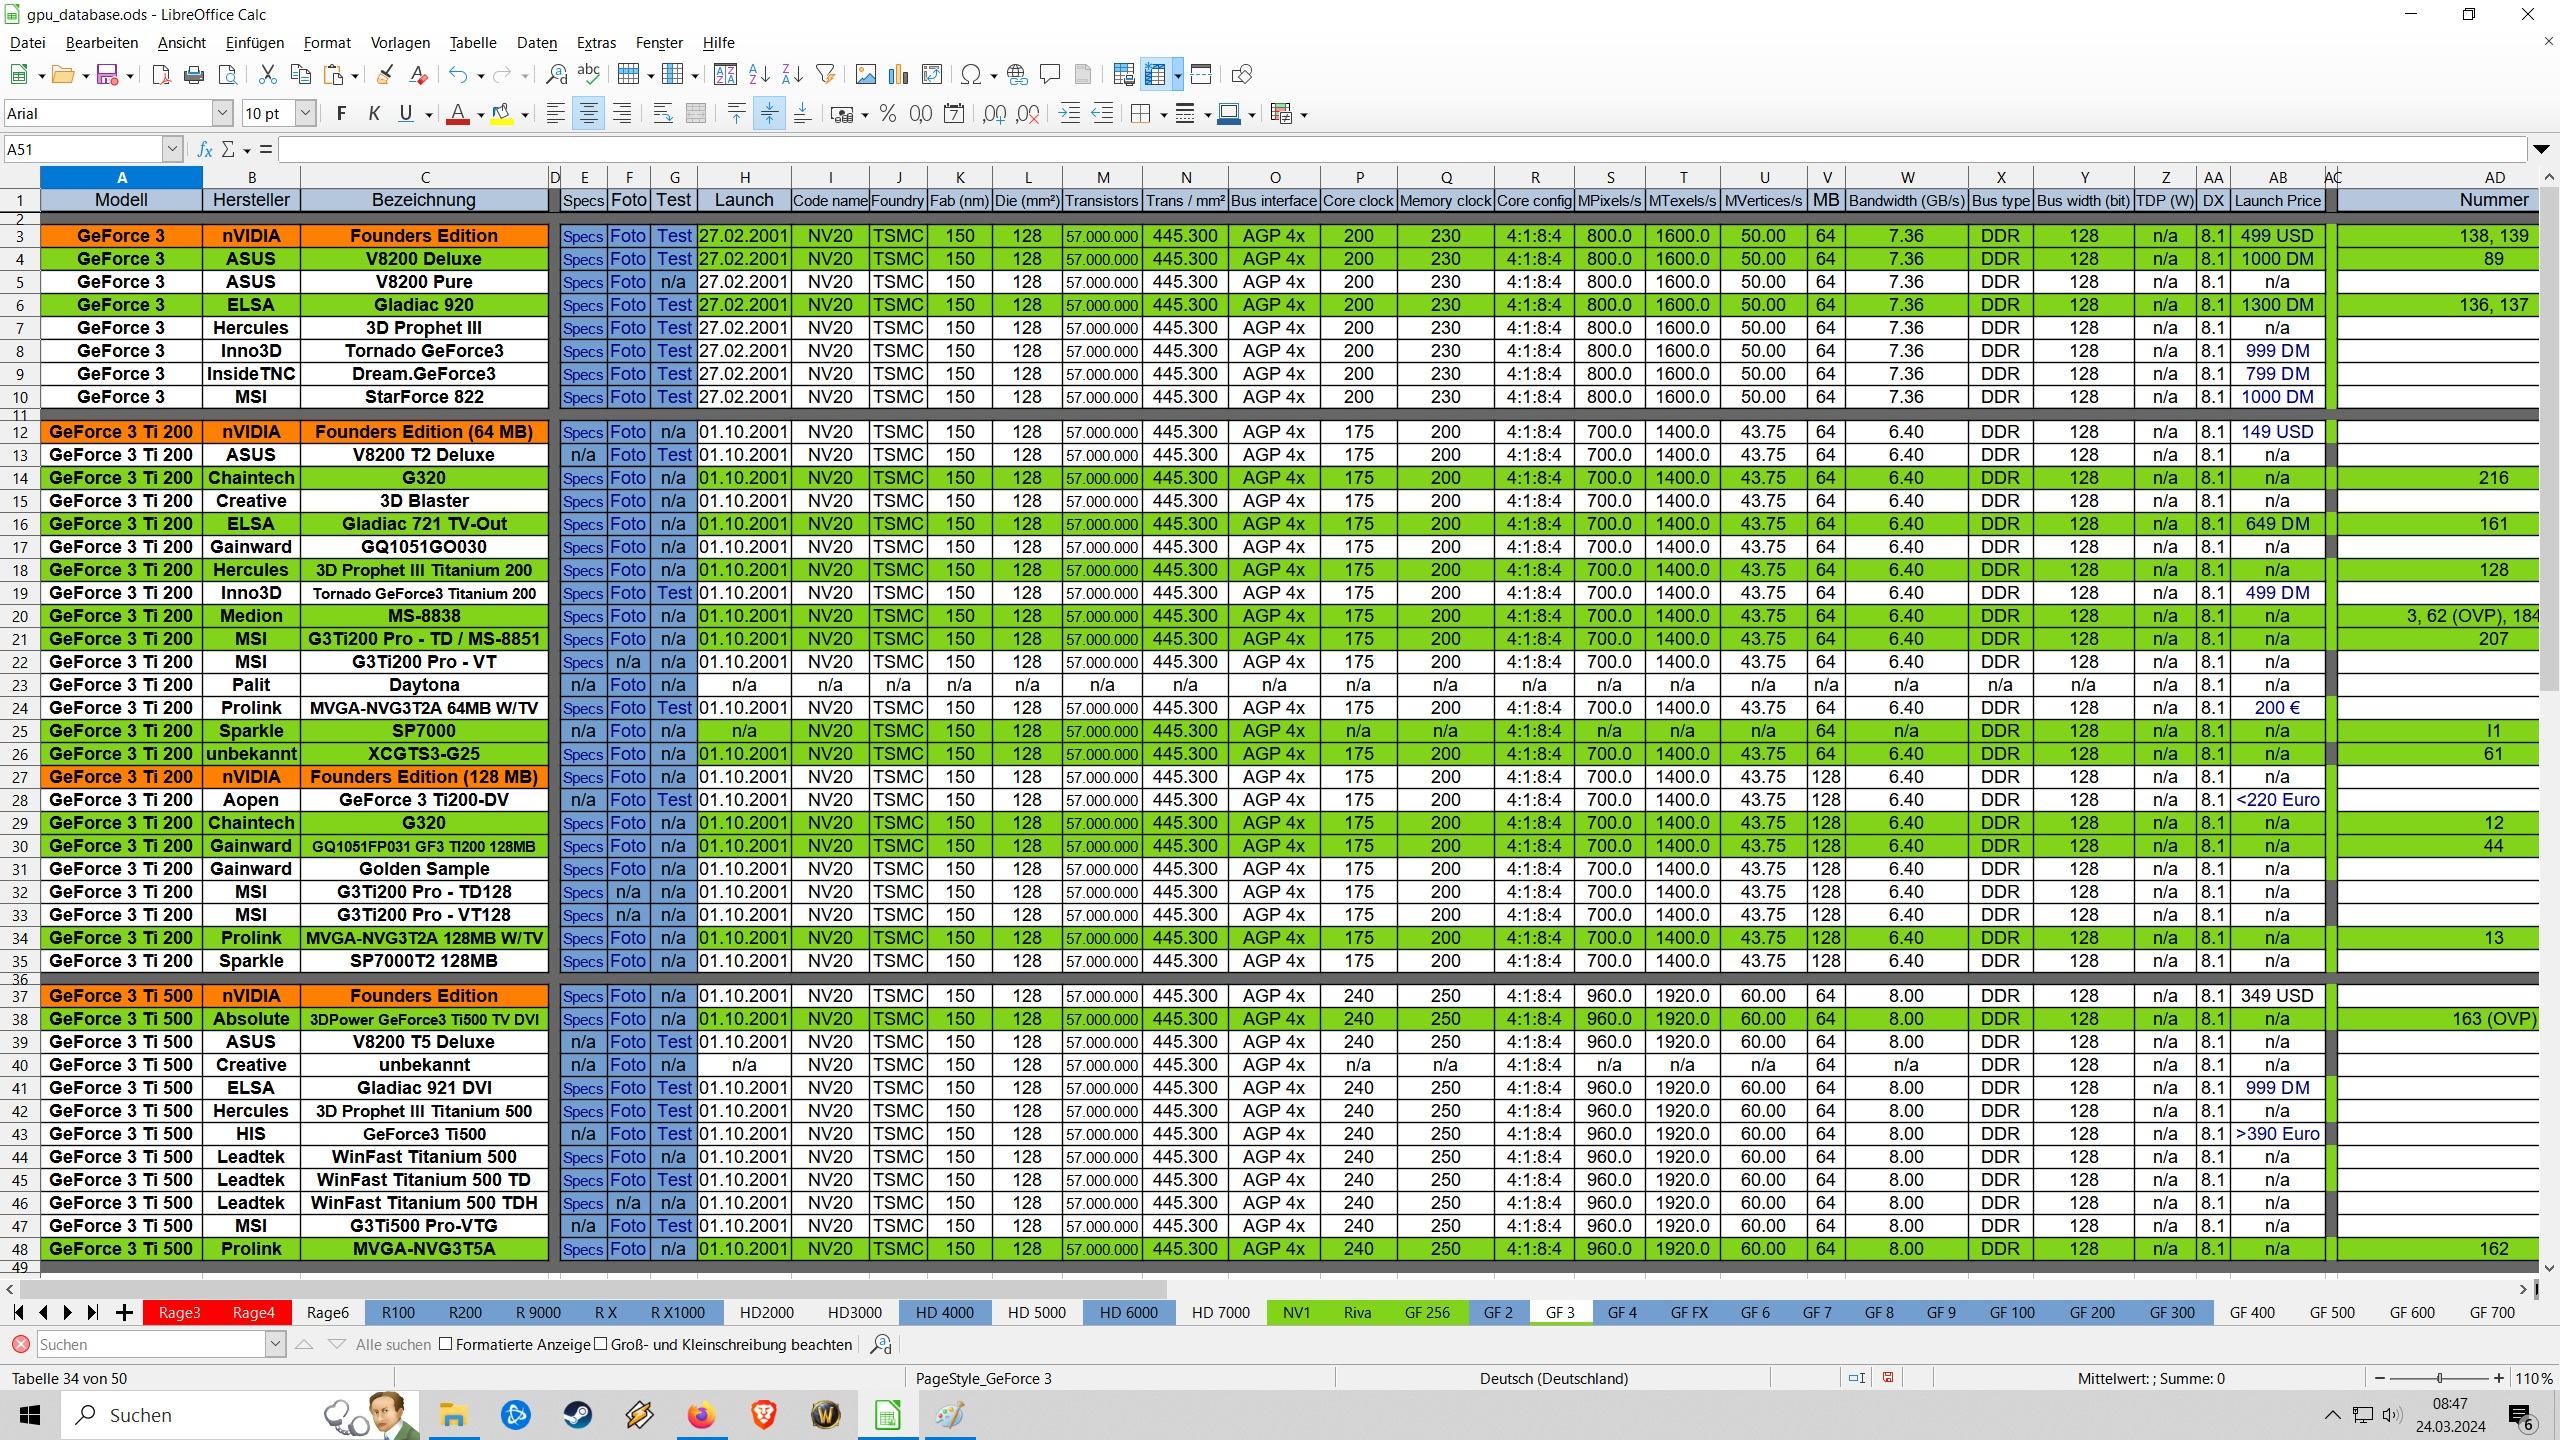Toggle center horizontally alignment
Screen dimensions: 2560x1440
589,114
